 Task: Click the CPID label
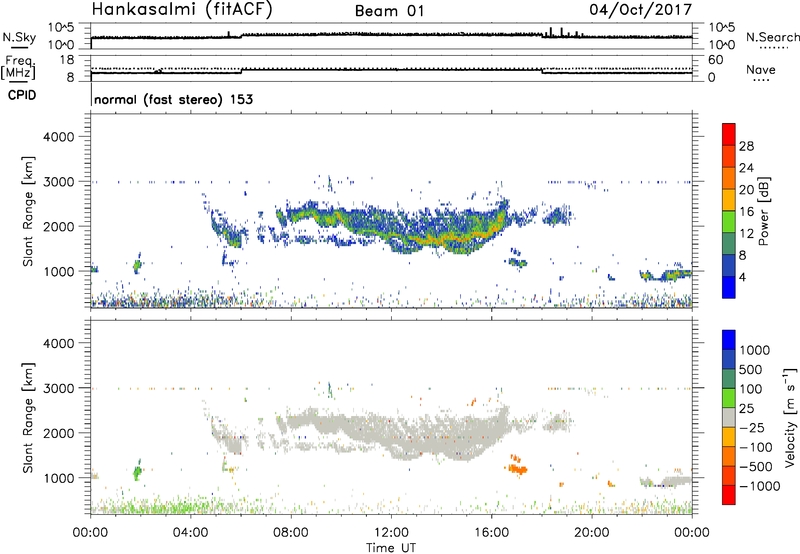(22, 95)
